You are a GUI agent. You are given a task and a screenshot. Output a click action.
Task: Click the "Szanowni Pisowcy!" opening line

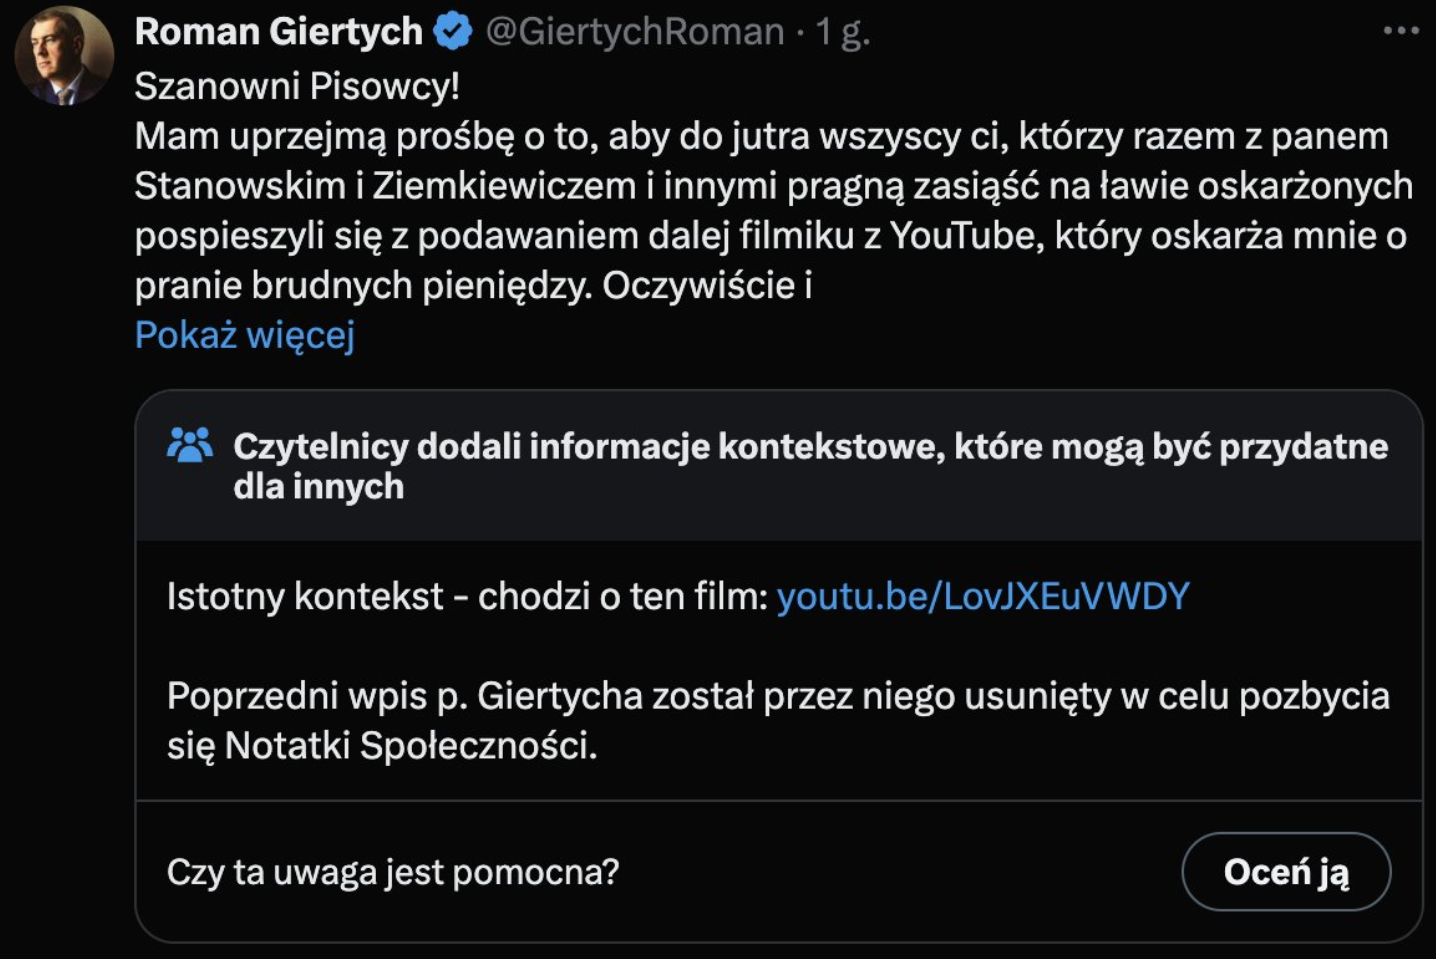point(297,86)
